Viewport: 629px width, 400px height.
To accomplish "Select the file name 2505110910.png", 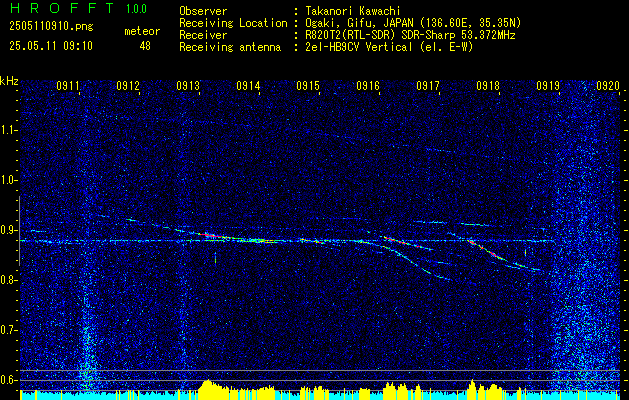I will [x=51, y=26].
